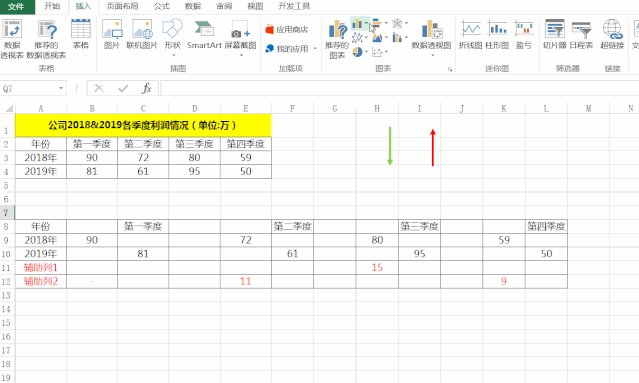Select the yellow title cell 公司2018&2019各季度利润情况
The height and width of the screenshot is (383, 639).
[x=143, y=125]
